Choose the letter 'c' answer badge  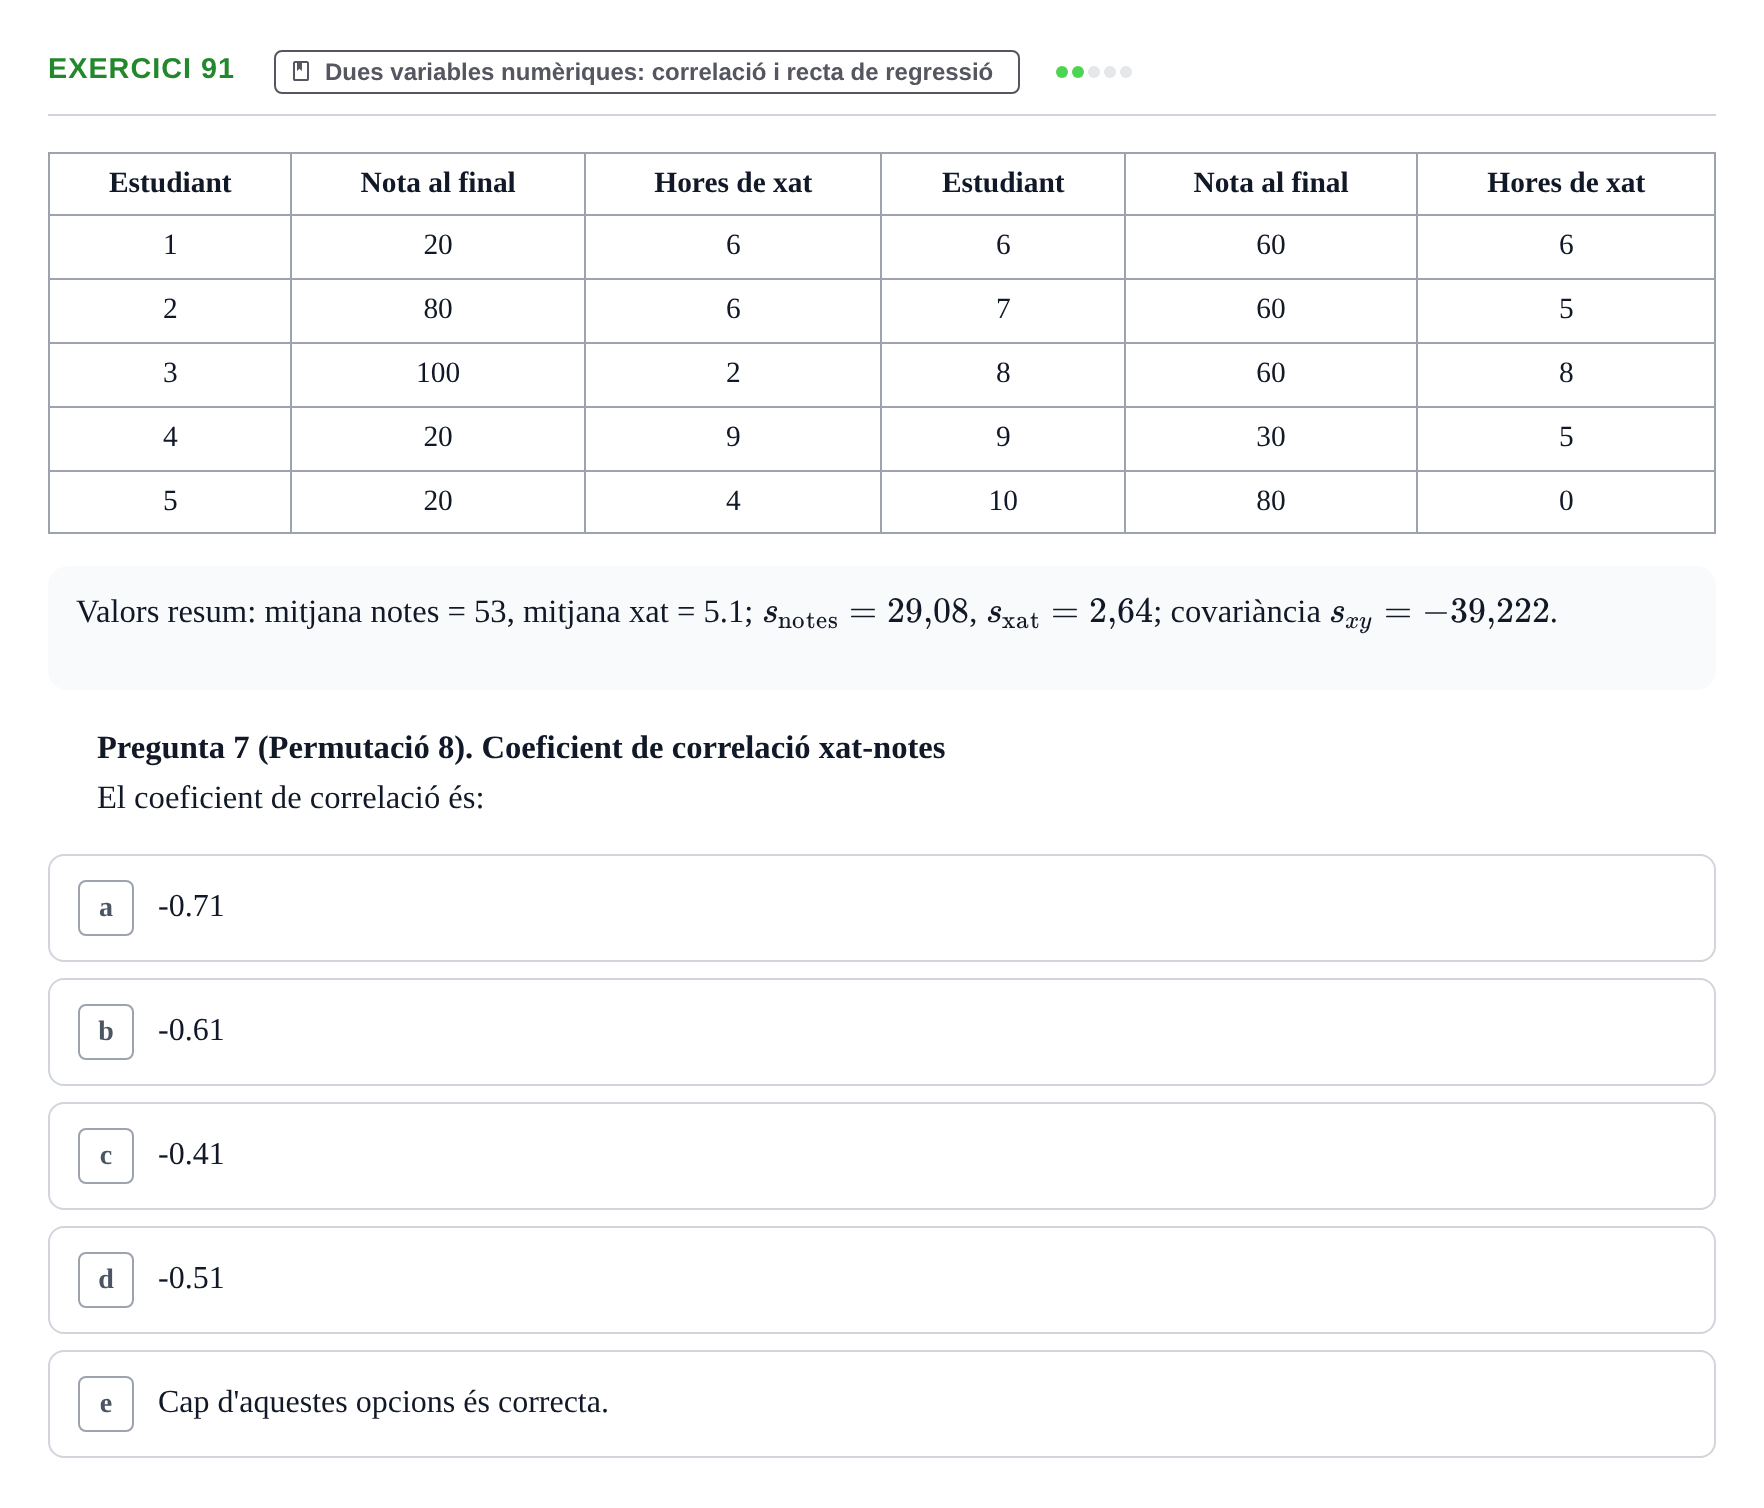click(106, 1156)
